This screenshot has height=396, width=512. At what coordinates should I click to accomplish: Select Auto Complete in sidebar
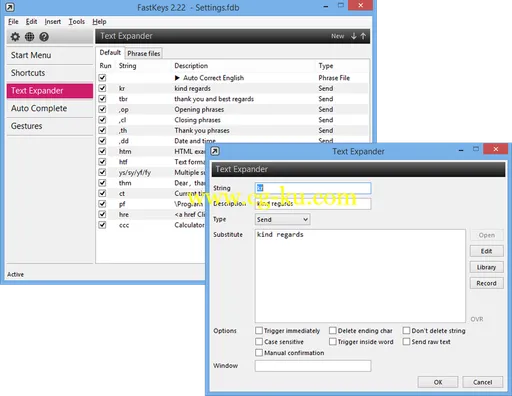point(50,108)
